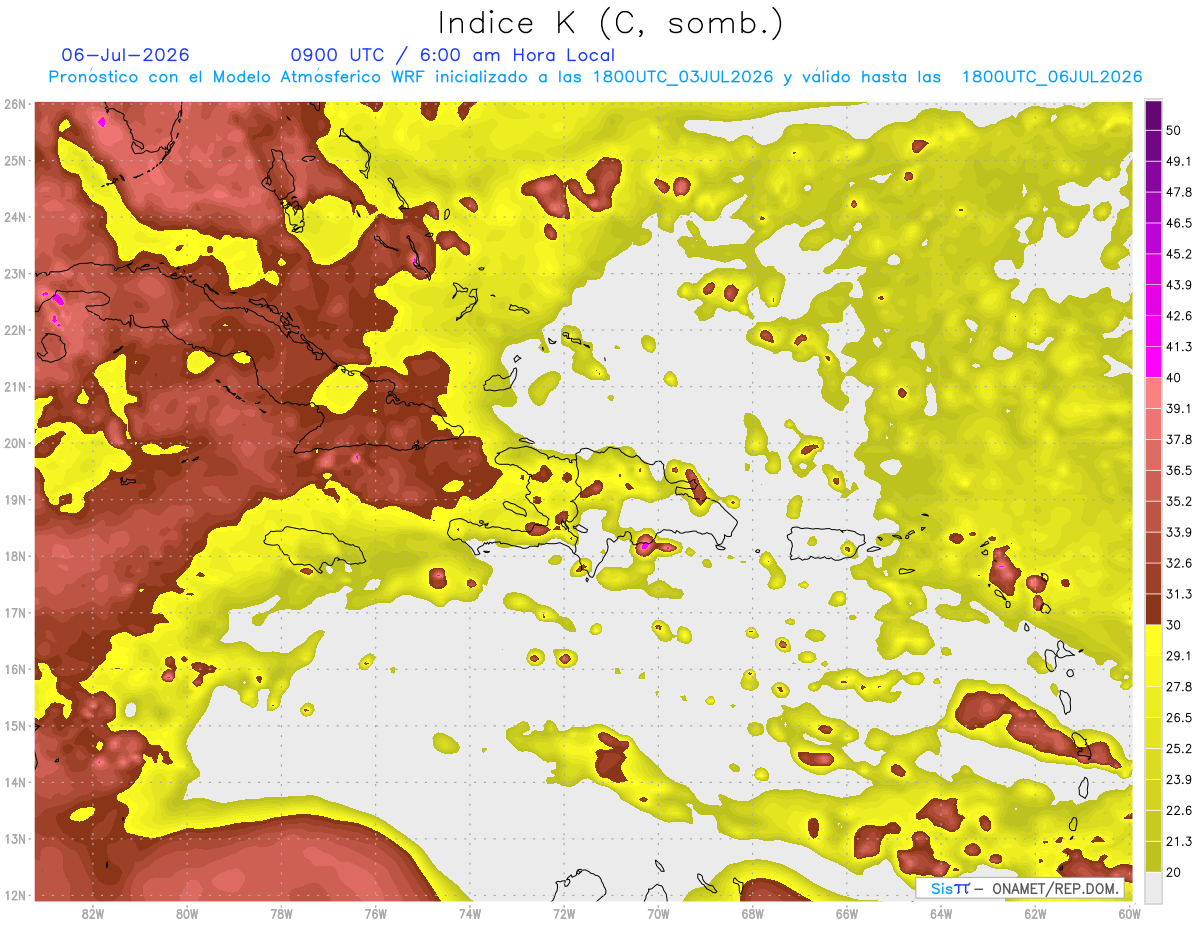Image resolution: width=1200 pixels, height=927 pixels.
Task: Select the 72W longitude axis label
Action: (x=564, y=913)
